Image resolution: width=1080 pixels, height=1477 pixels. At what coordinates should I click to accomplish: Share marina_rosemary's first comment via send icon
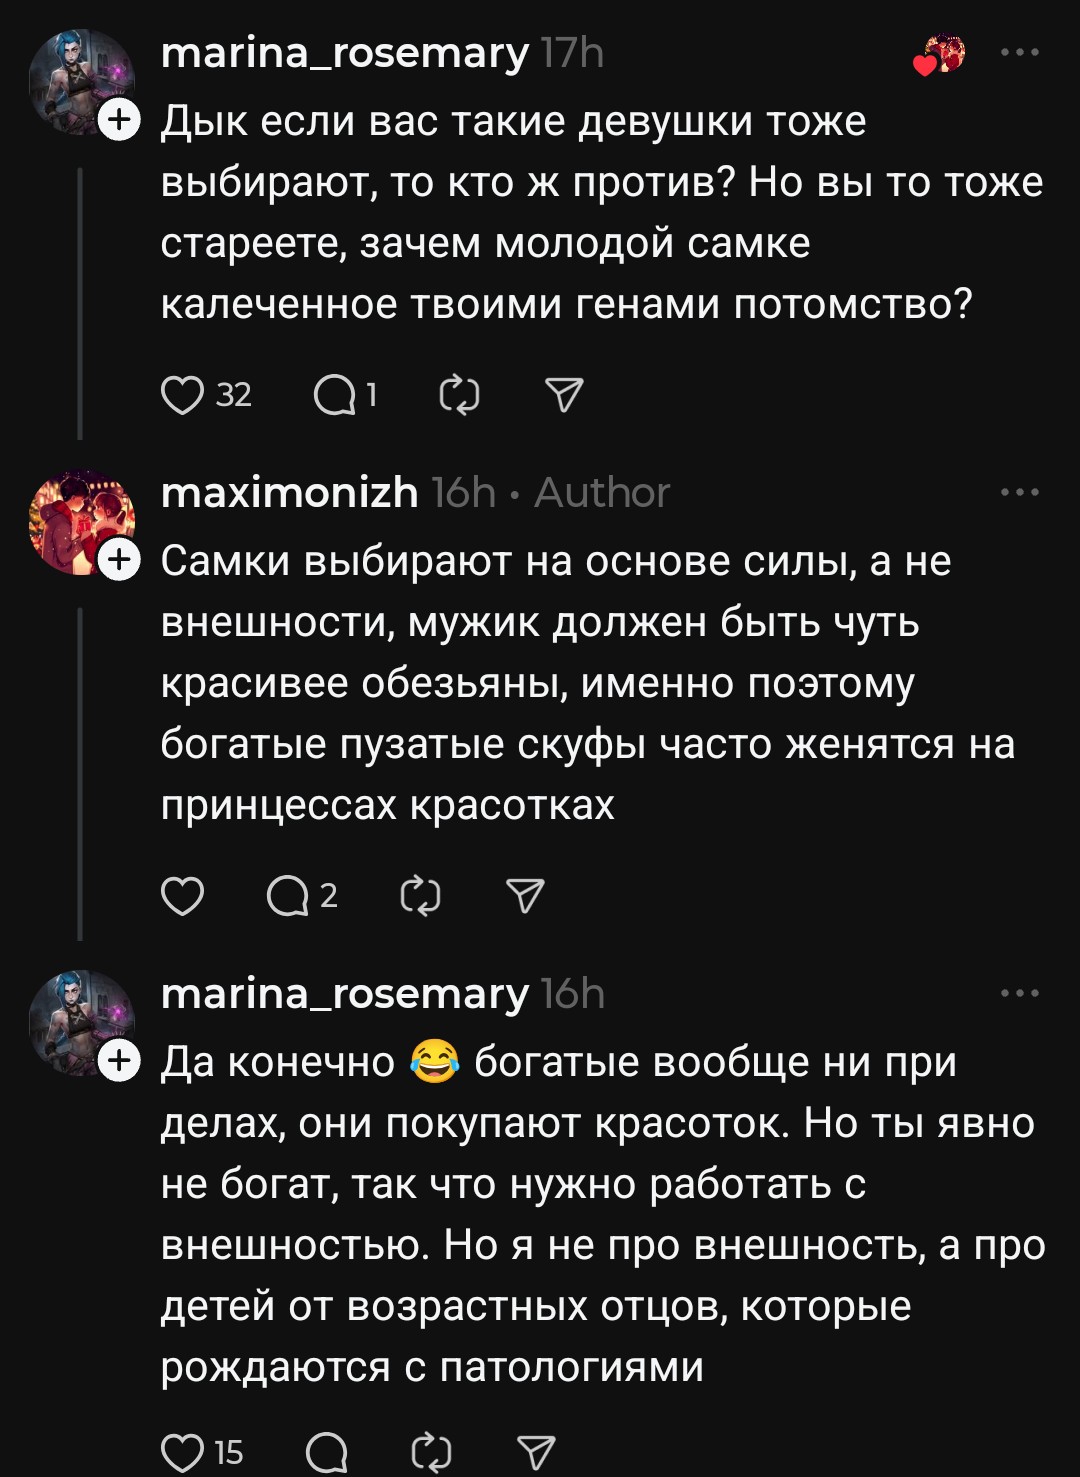564,396
